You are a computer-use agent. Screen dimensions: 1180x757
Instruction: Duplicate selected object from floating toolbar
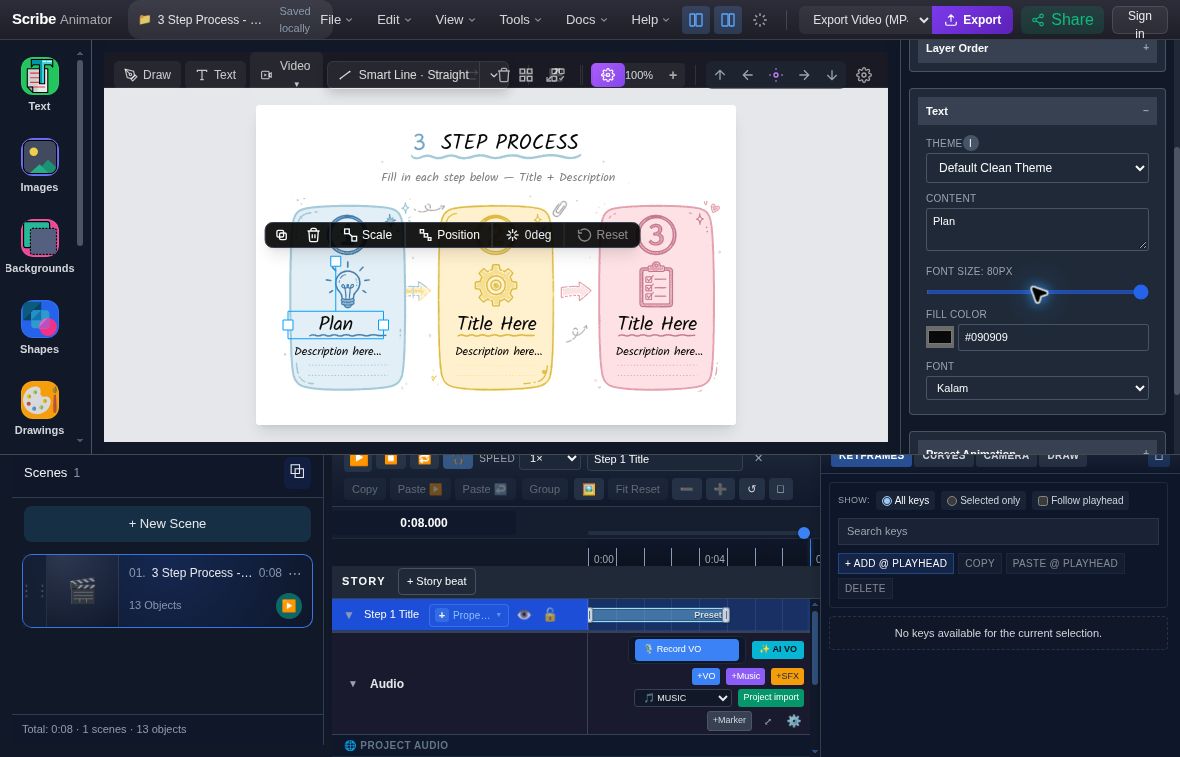(x=281, y=235)
